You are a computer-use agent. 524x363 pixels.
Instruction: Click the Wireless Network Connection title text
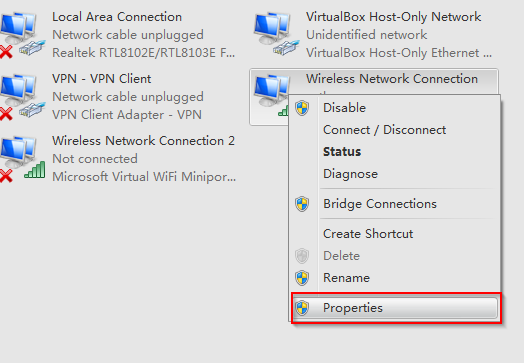pos(392,79)
